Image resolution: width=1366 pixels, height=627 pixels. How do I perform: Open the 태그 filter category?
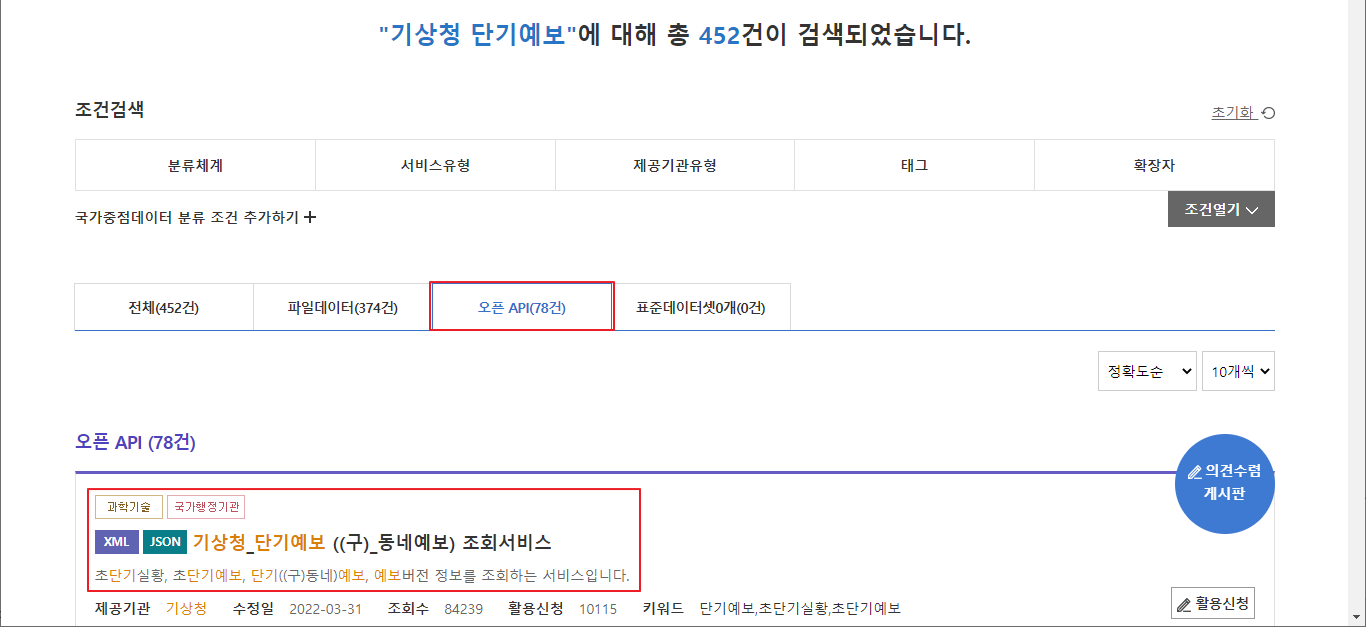coord(914,165)
